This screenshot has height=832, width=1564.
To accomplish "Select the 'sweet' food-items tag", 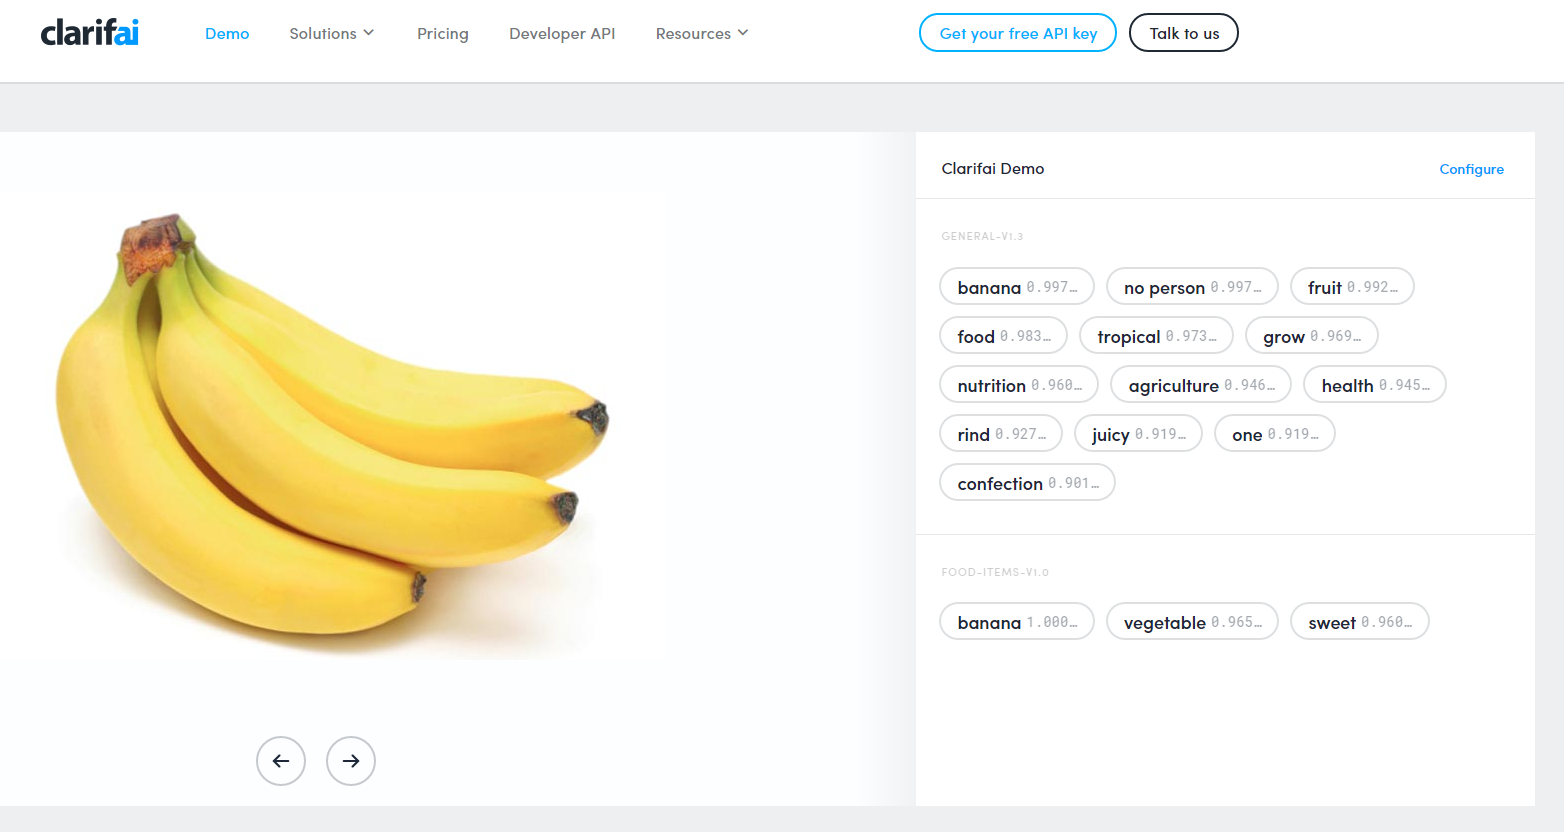I will (x=1359, y=622).
